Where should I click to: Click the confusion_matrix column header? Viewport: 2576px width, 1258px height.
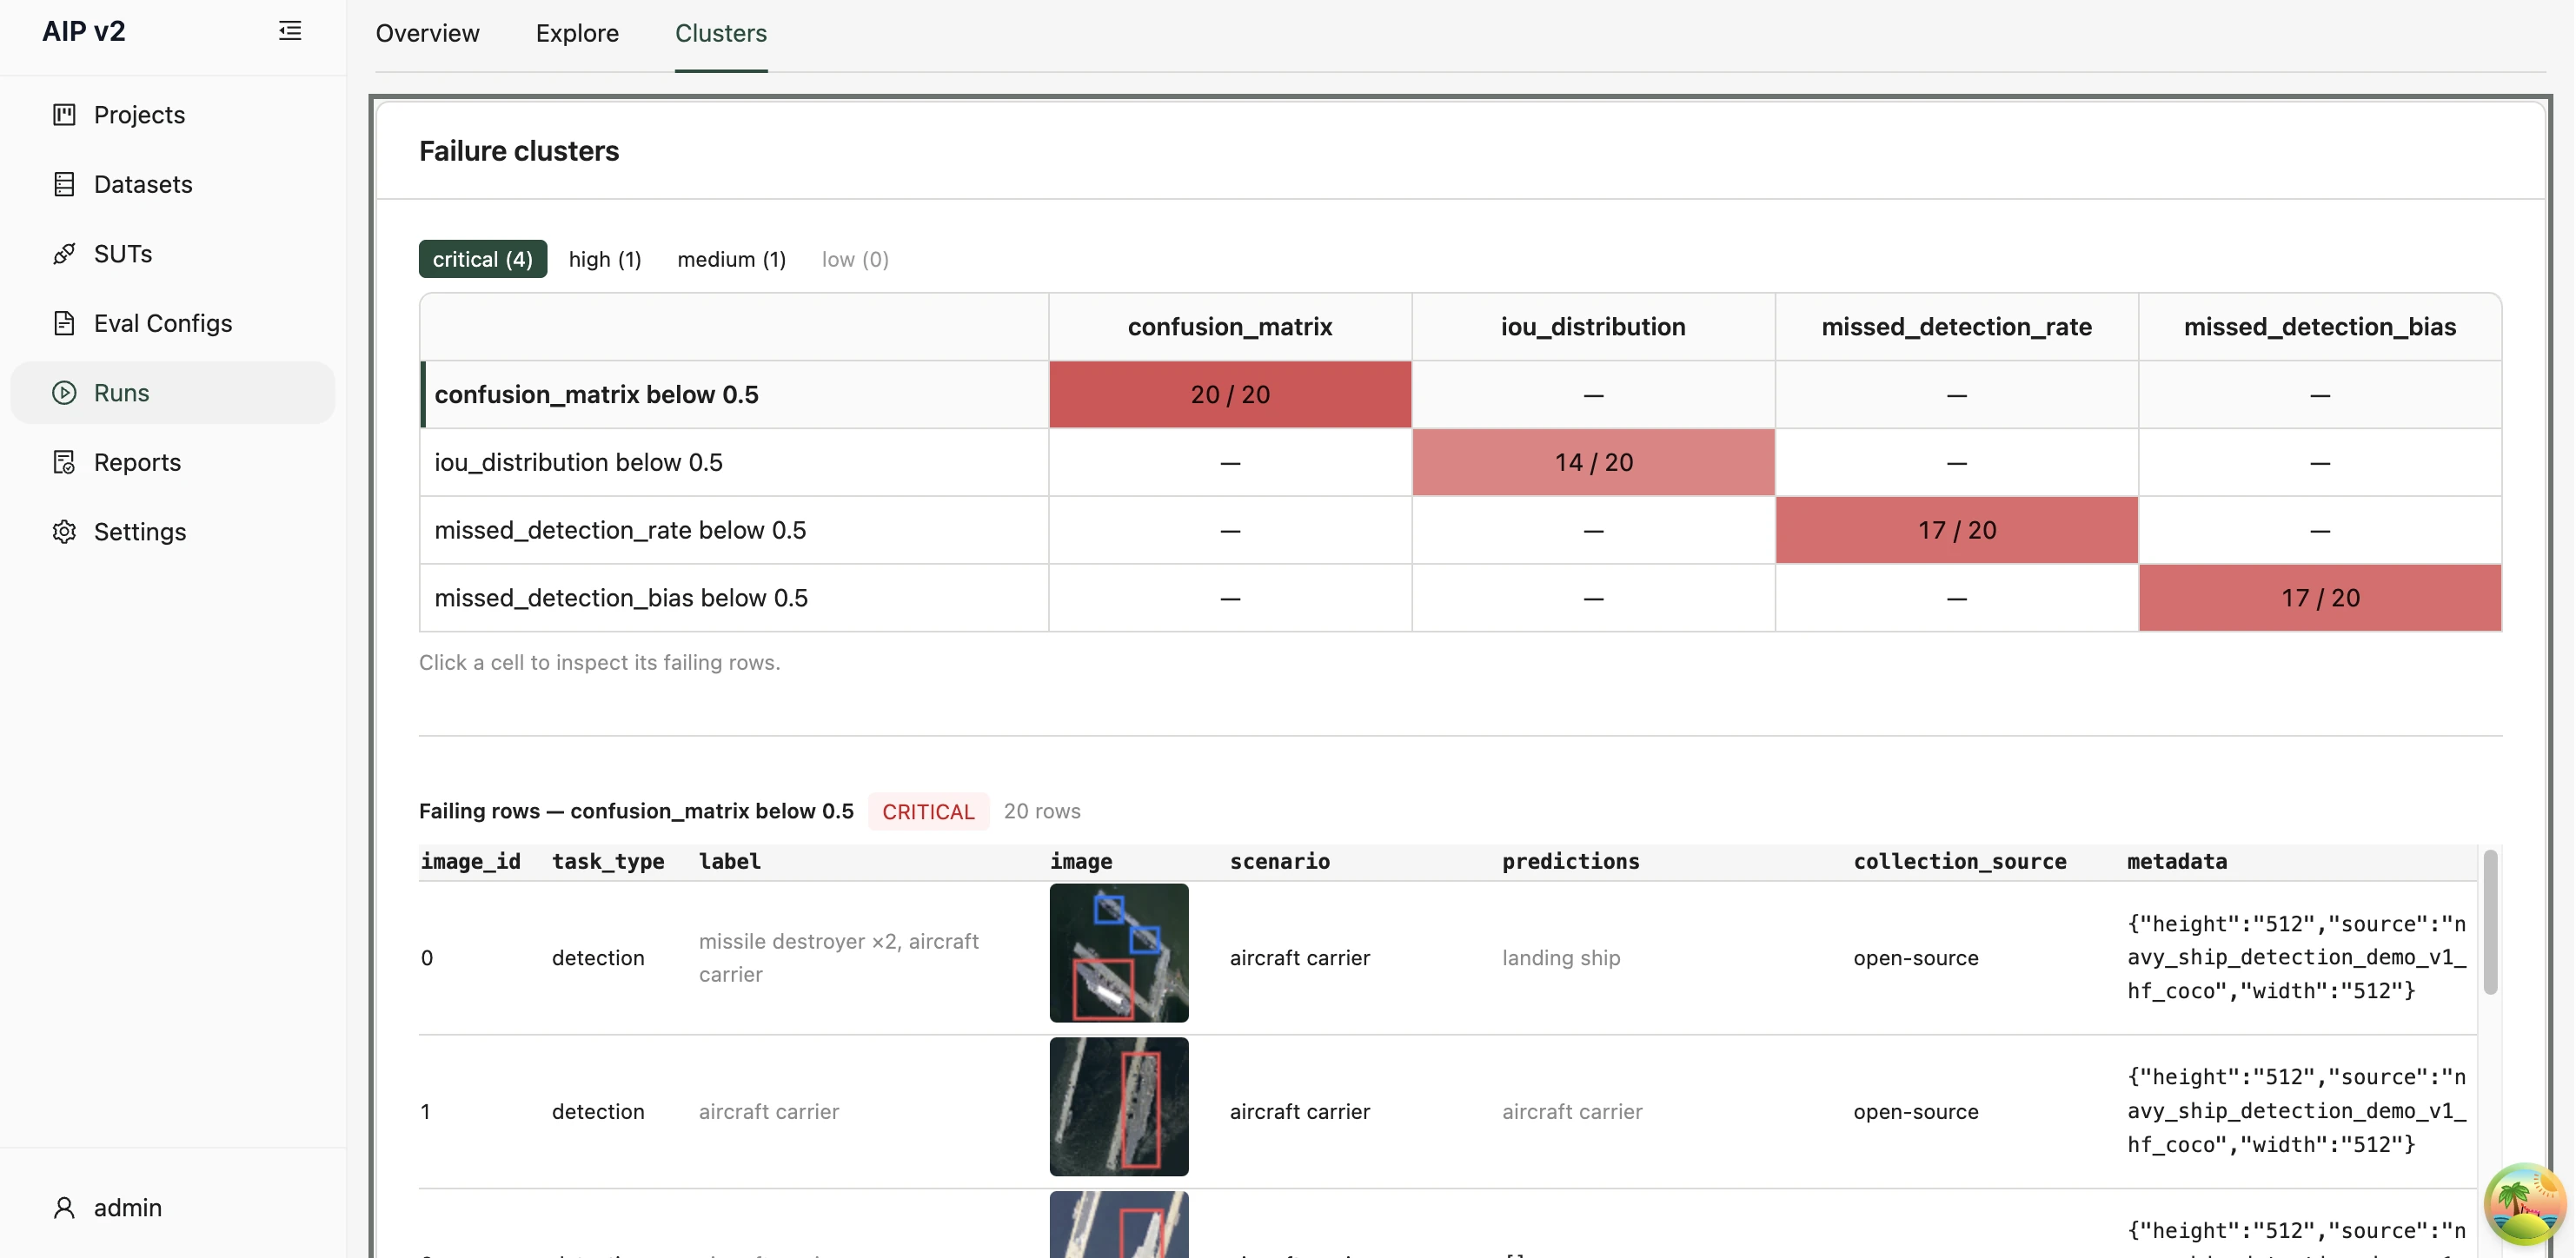pos(1230,327)
